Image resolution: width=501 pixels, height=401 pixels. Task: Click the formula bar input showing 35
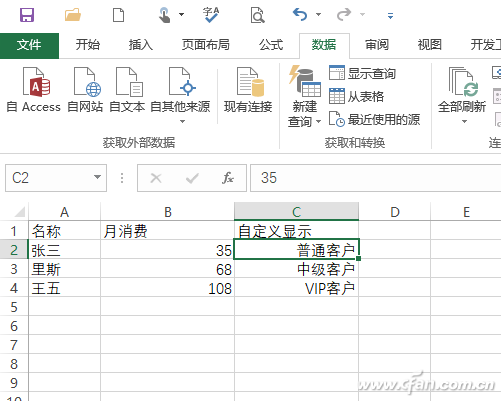375,178
